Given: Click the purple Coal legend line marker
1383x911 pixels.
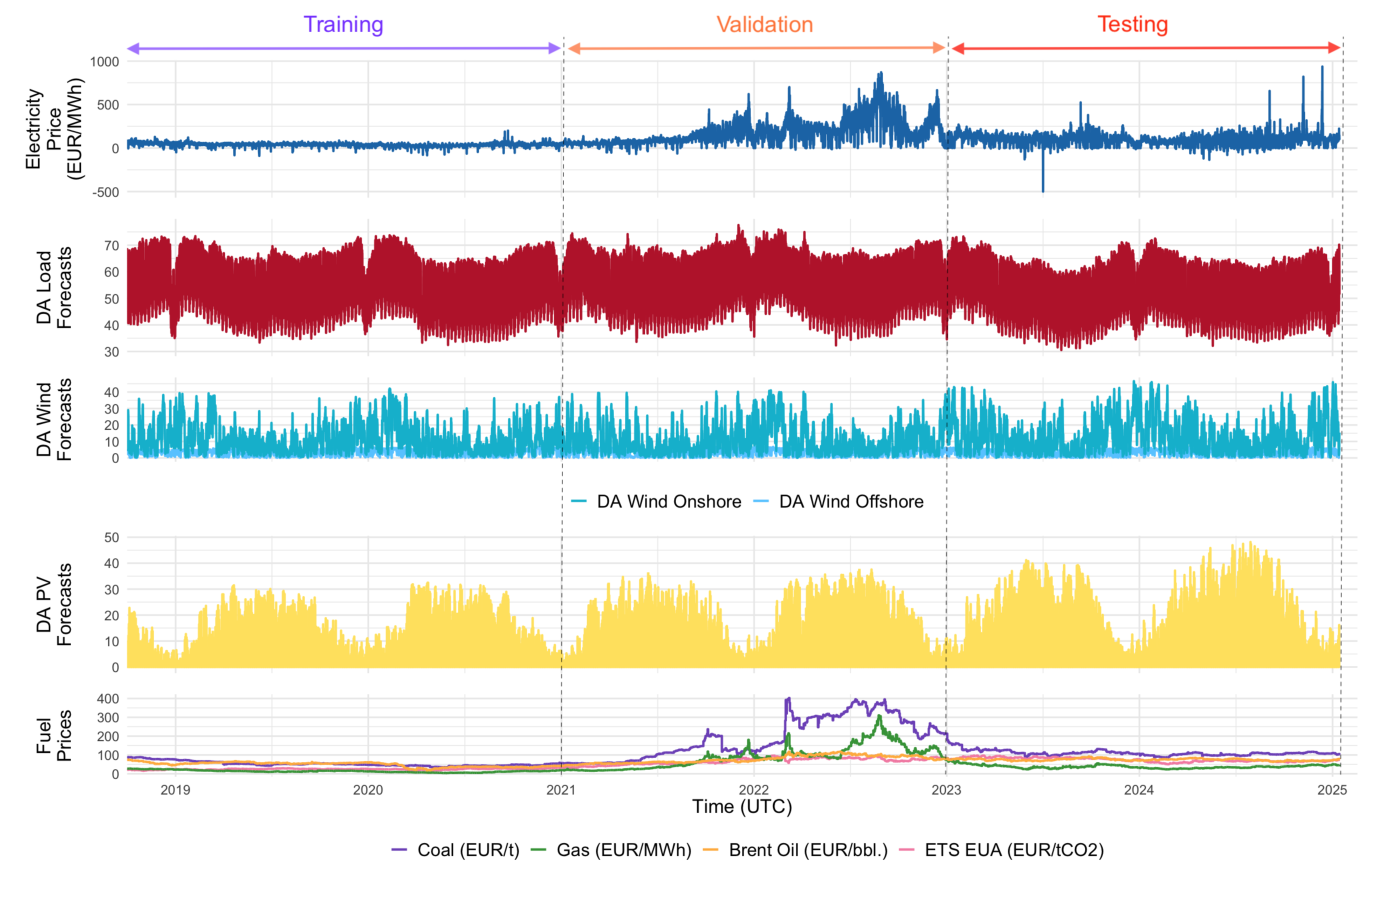Looking at the screenshot, I should [398, 848].
